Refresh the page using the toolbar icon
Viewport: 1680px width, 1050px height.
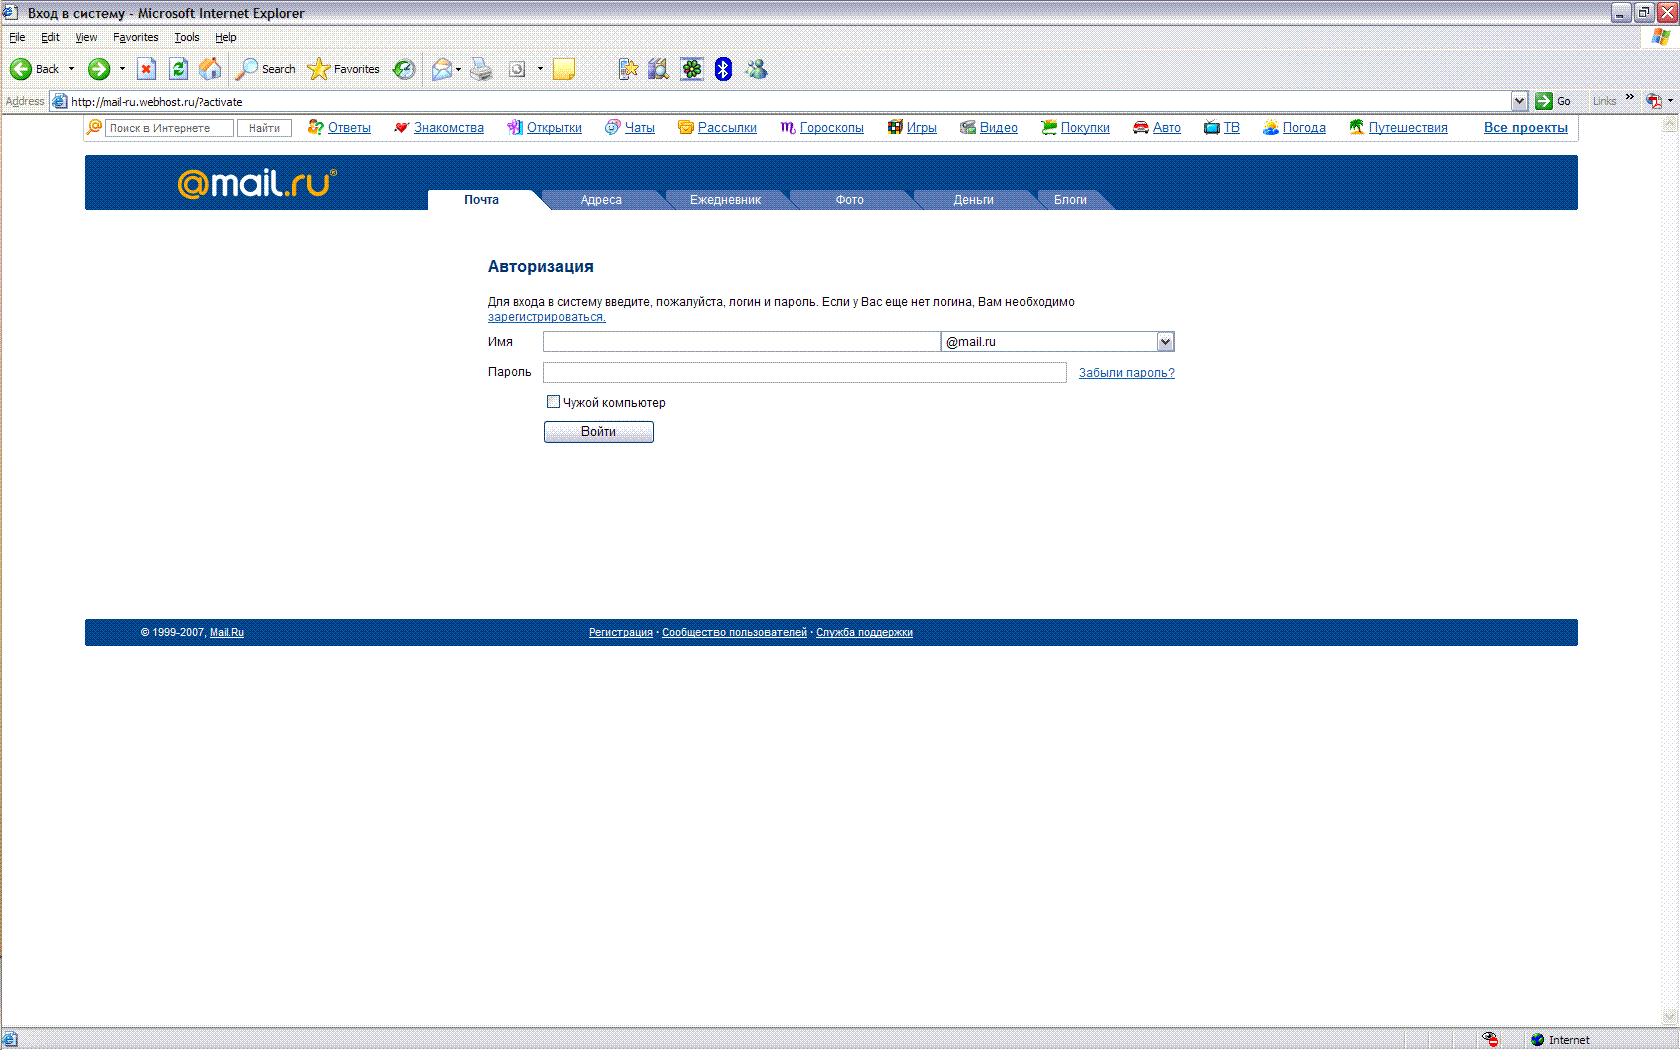(x=179, y=69)
